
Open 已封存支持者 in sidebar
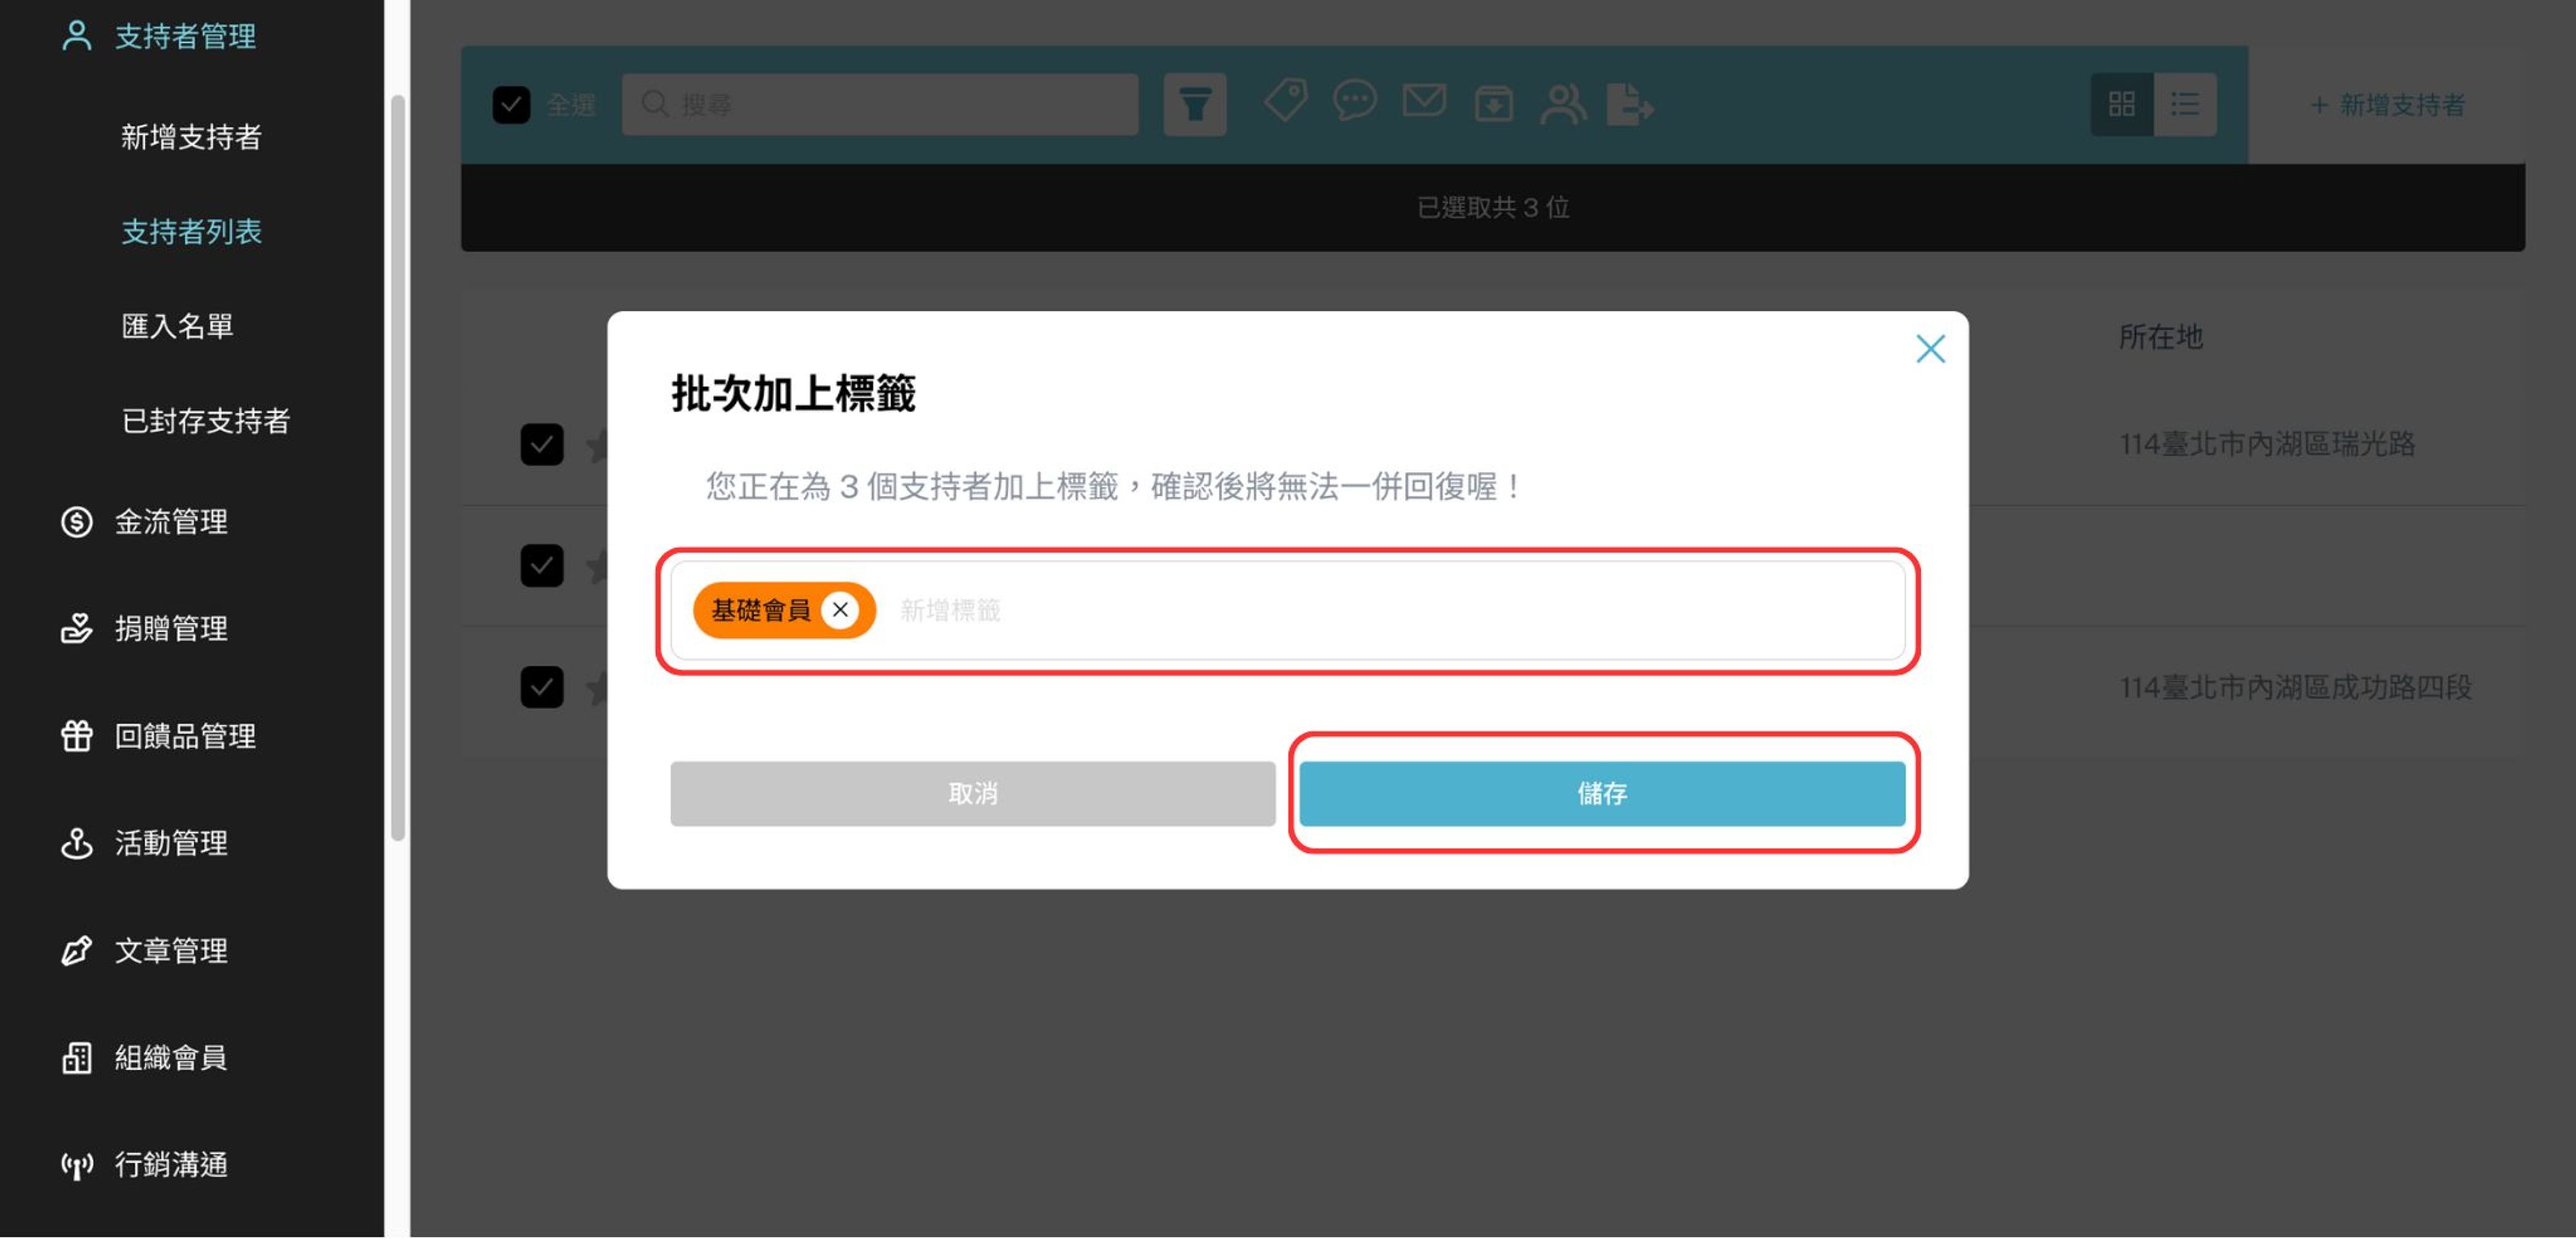click(x=205, y=421)
